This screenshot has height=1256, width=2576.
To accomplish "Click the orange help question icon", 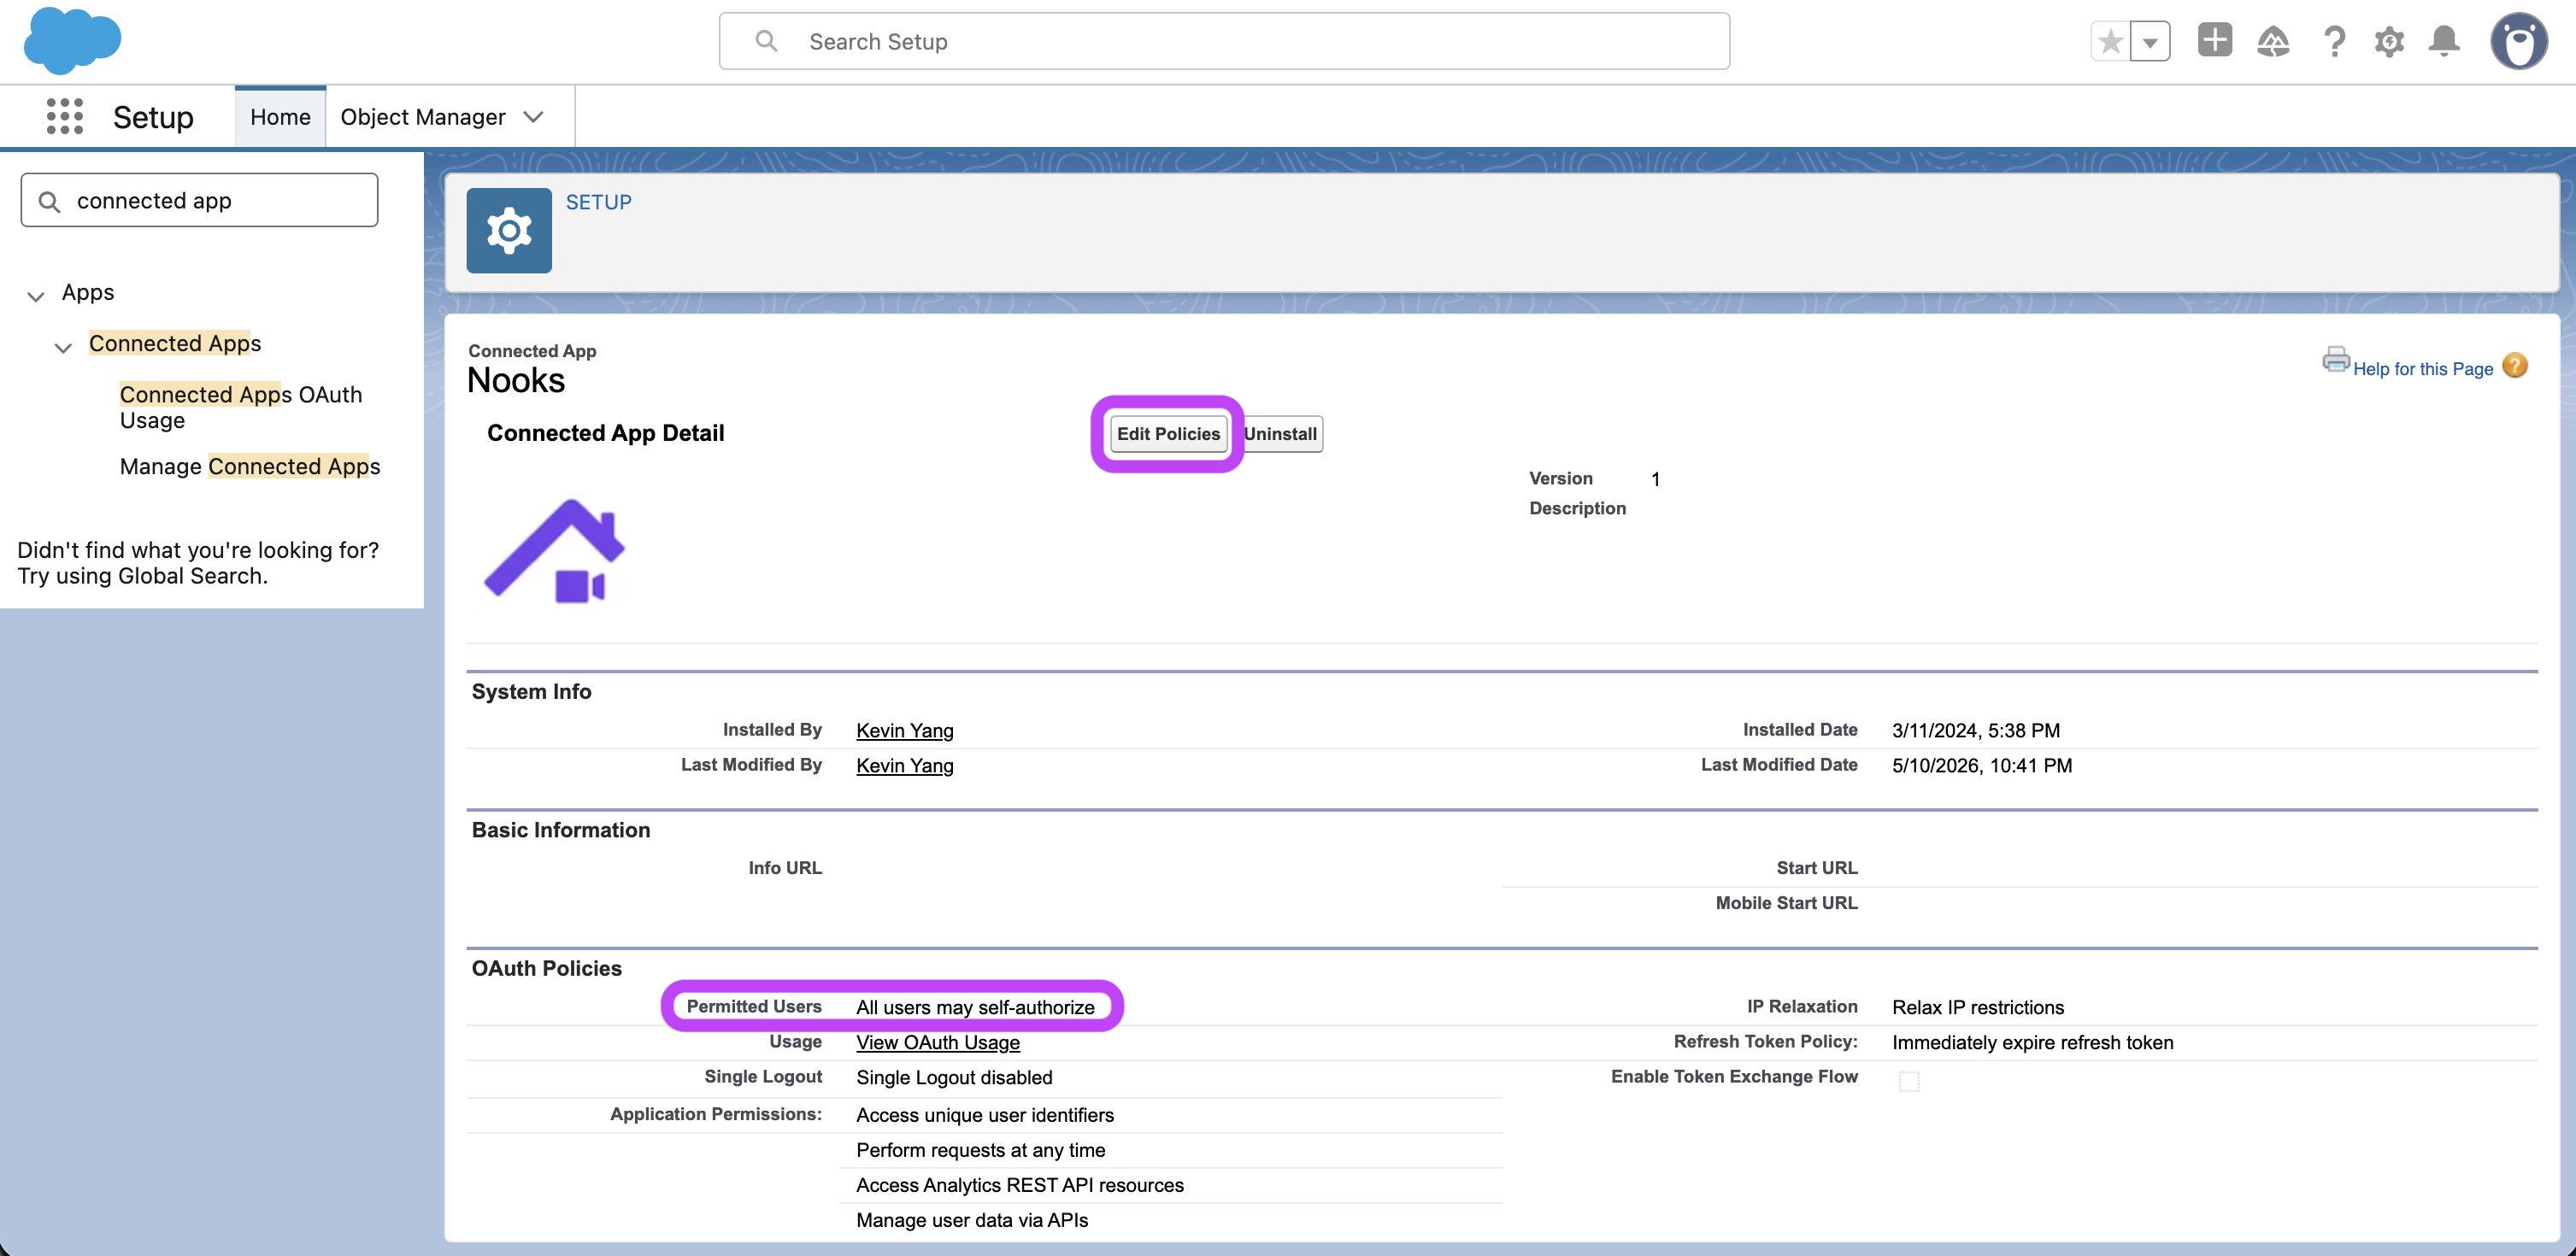I will (2515, 366).
